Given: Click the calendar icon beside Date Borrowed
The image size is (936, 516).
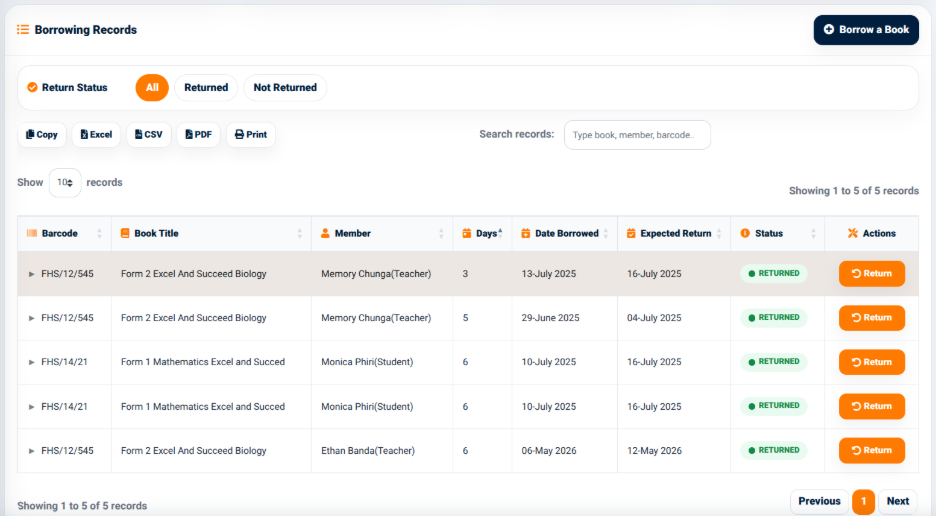Looking at the screenshot, I should point(525,234).
